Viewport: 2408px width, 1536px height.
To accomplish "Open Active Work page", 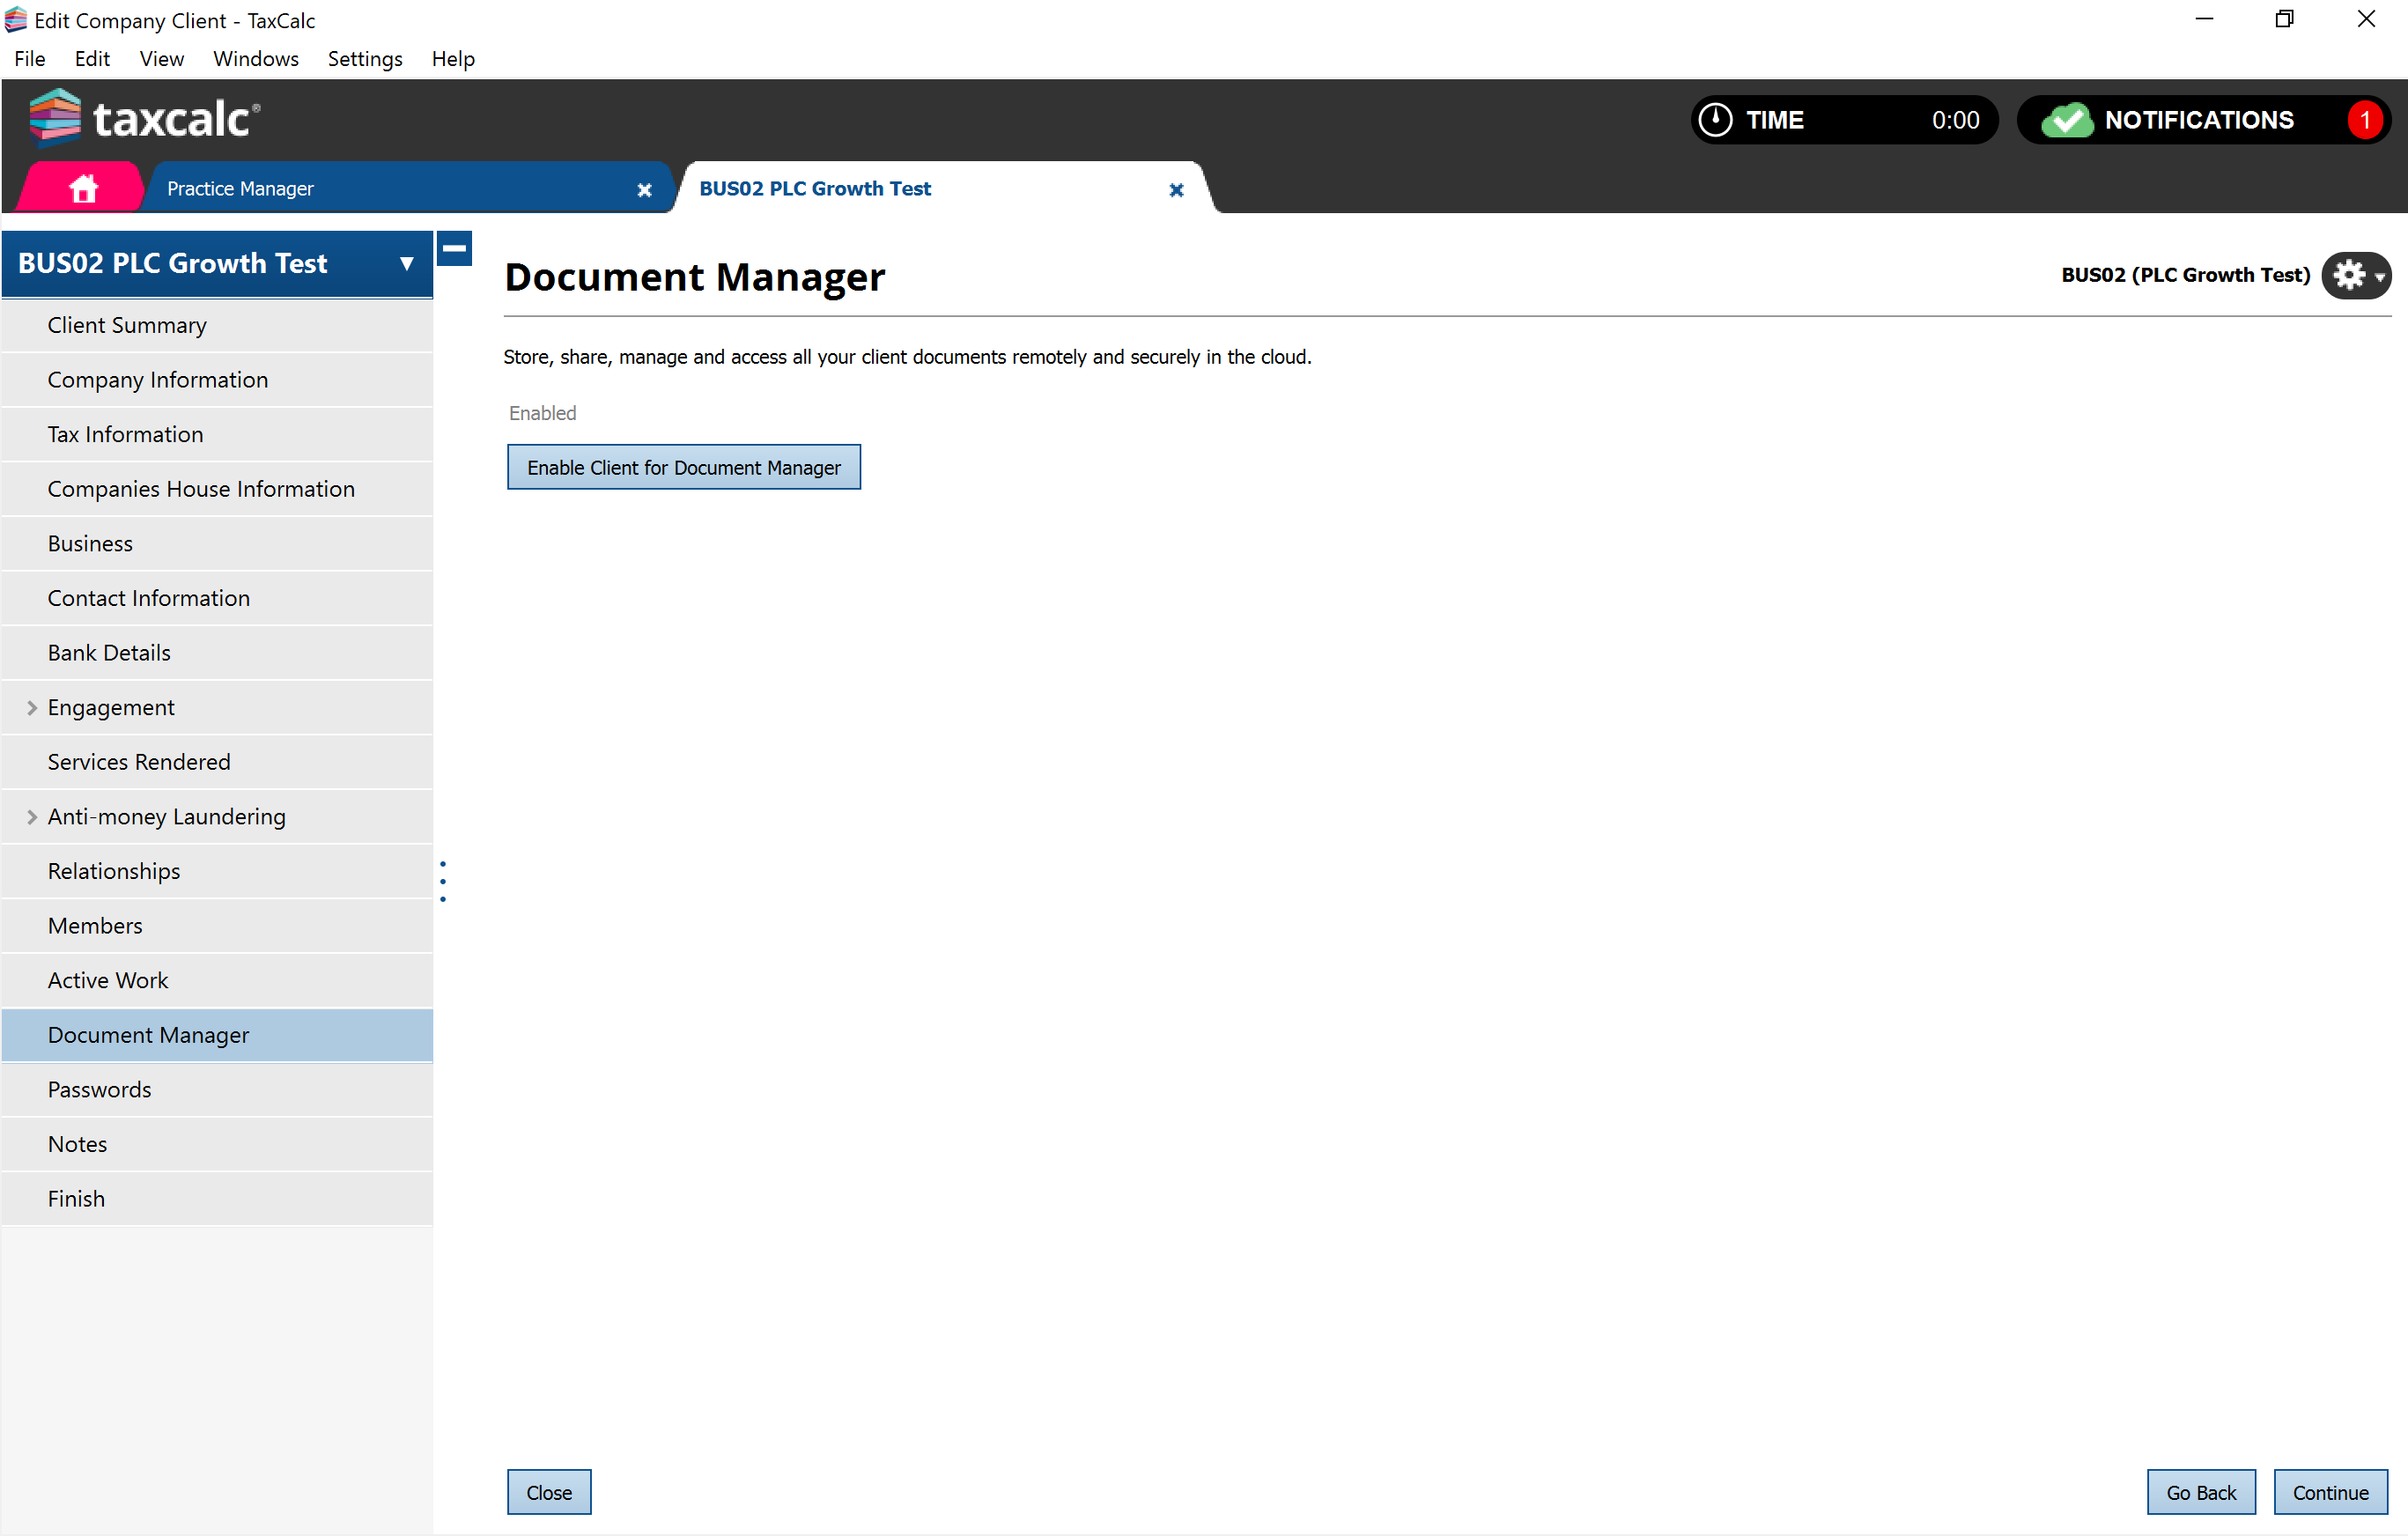I will coord(217,981).
